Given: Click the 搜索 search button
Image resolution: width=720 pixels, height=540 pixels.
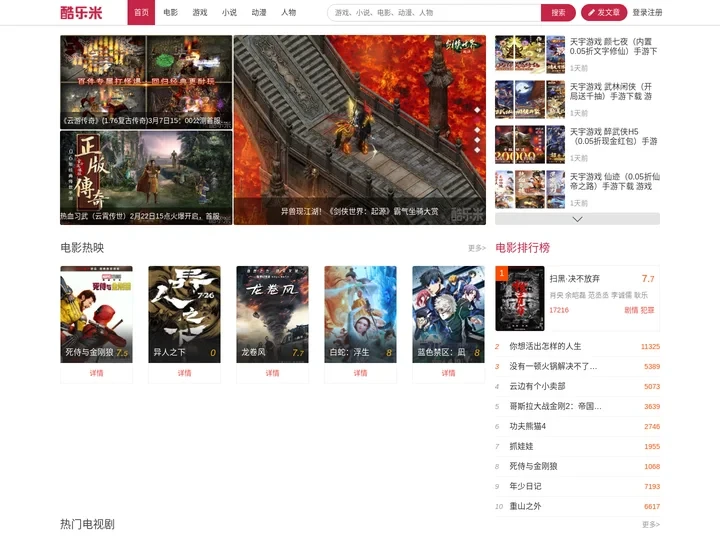Looking at the screenshot, I should coord(558,13).
